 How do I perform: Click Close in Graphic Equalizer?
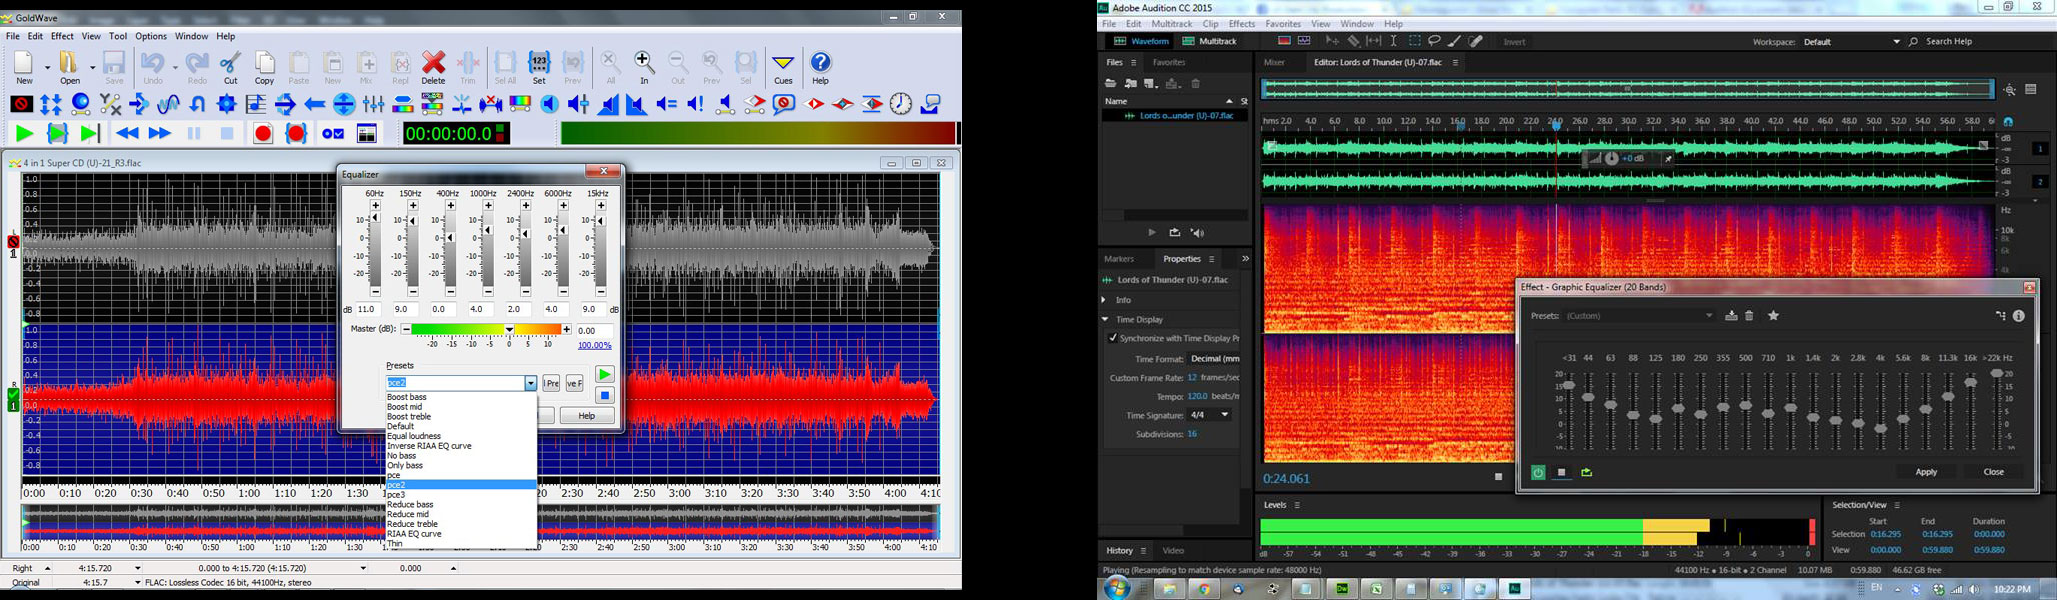pos(1993,472)
